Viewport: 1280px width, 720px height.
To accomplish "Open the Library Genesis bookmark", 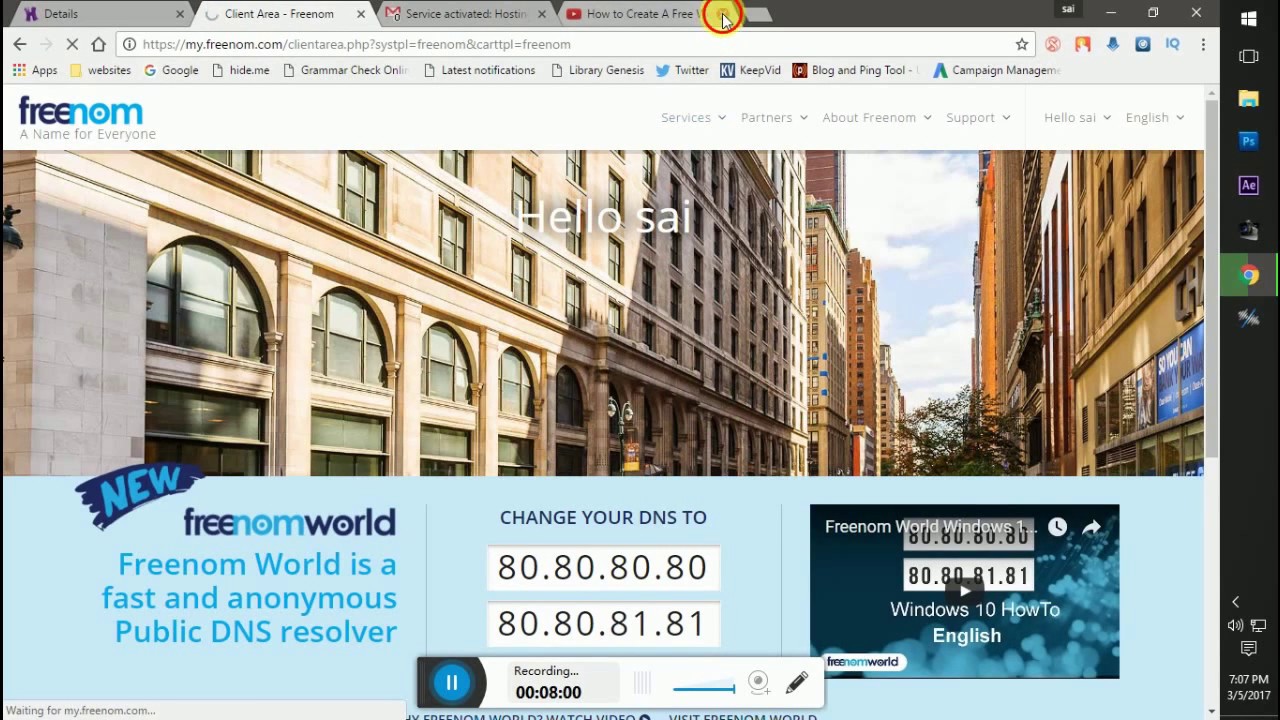I will coord(597,70).
